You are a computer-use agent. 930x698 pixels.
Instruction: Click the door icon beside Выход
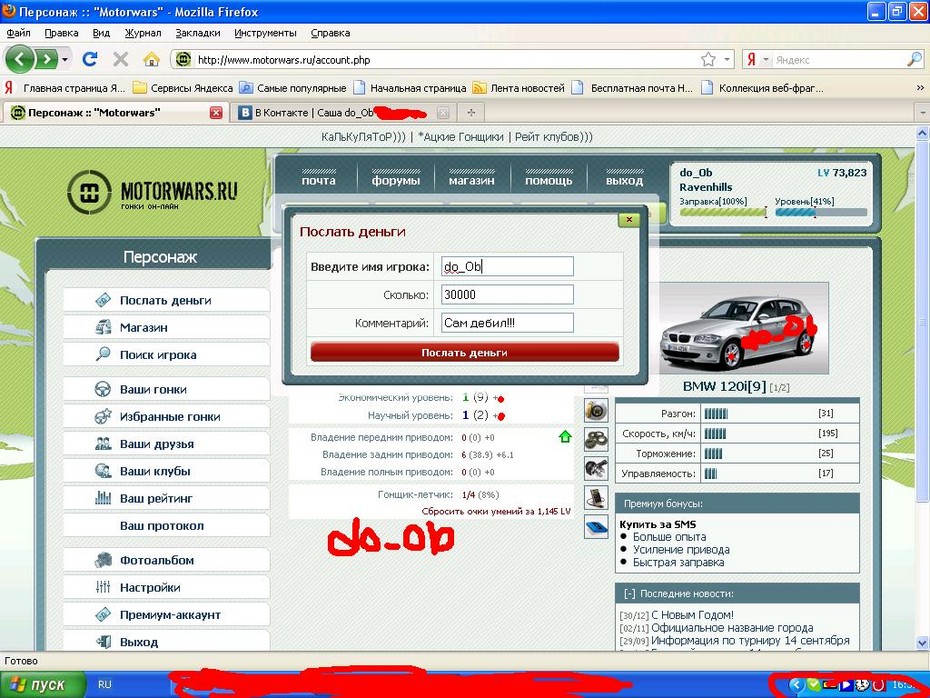103,642
